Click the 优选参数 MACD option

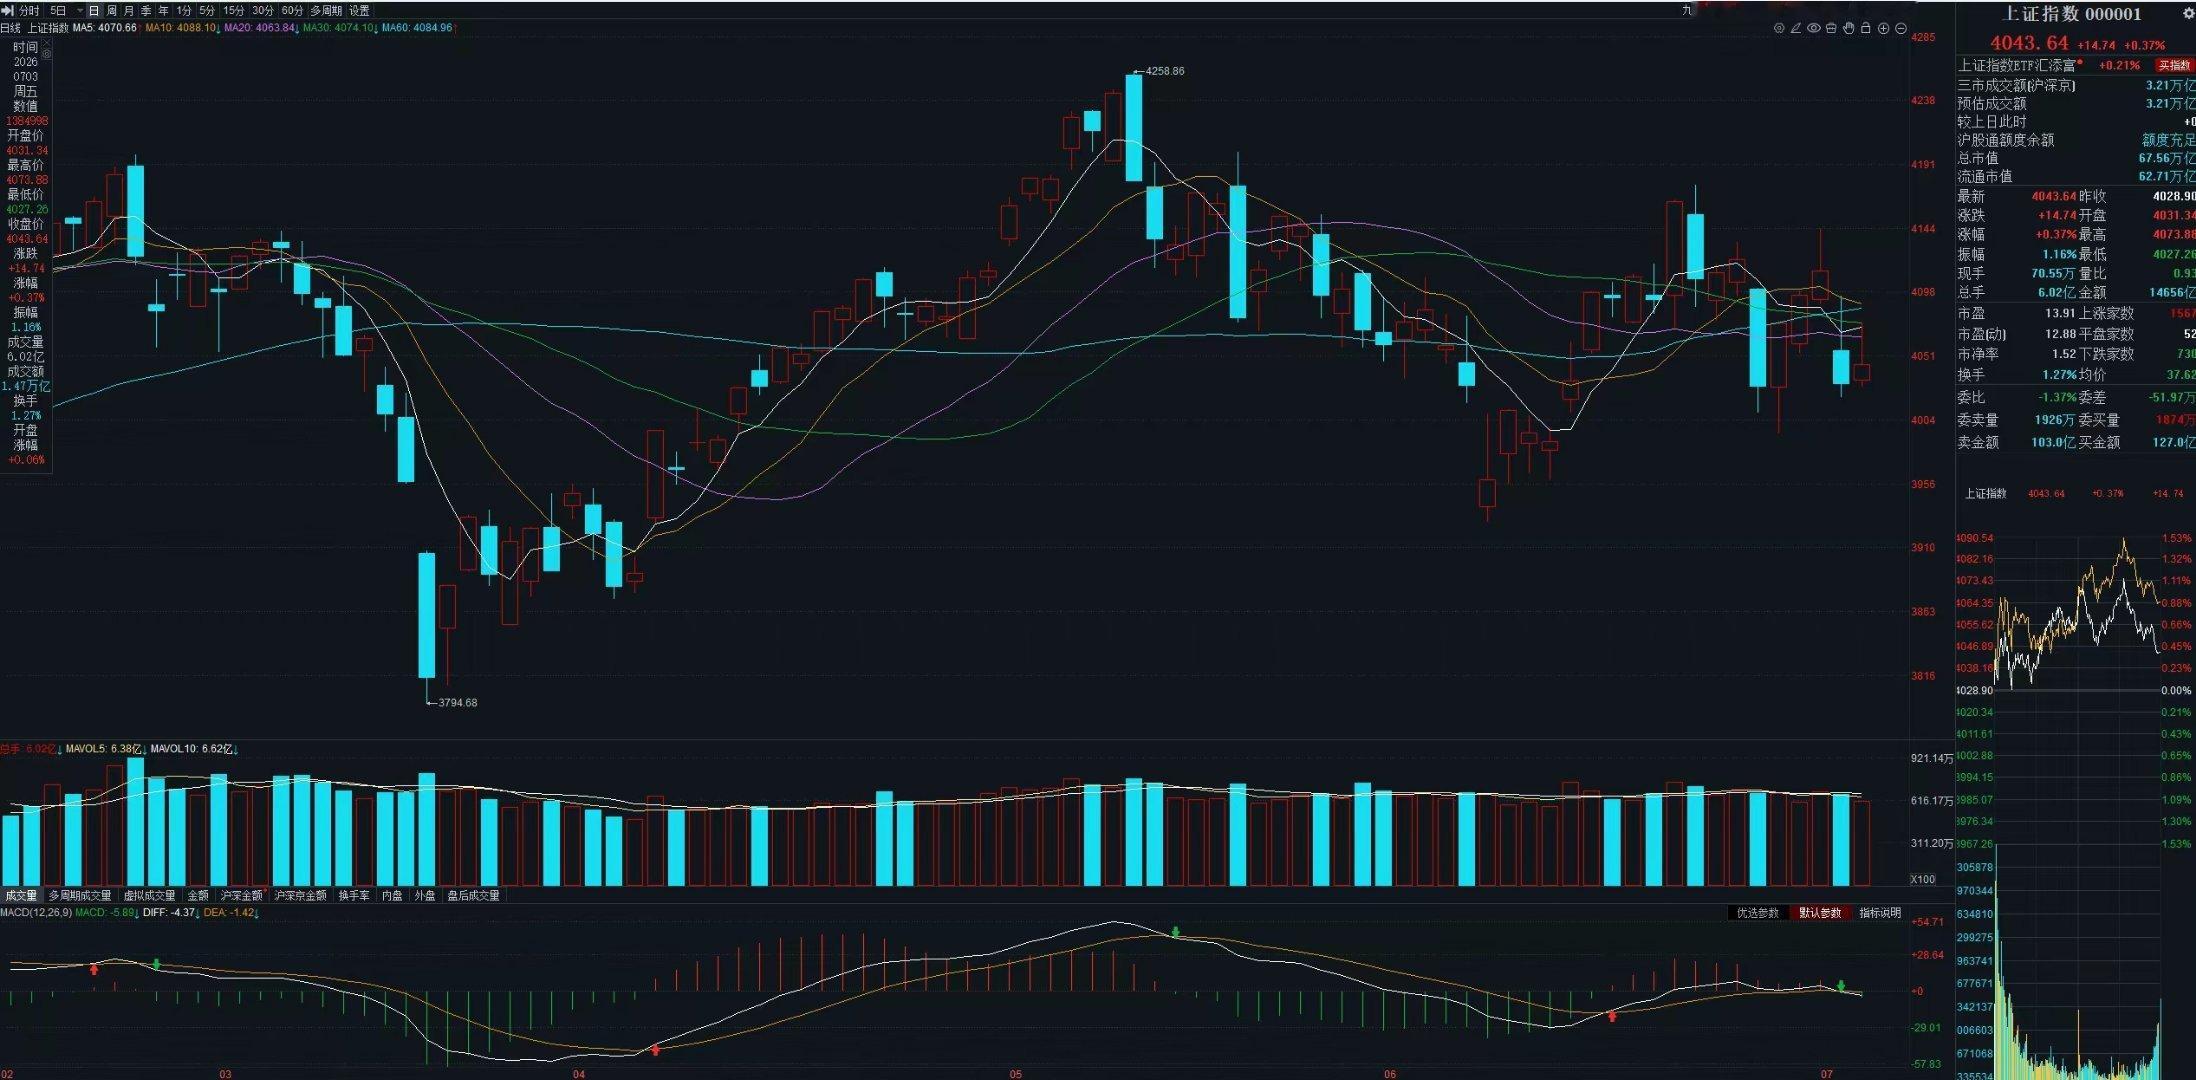(1758, 913)
